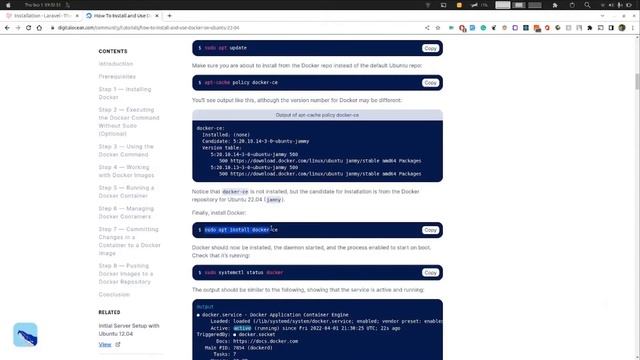This screenshot has height=360, width=640.
Task: Click the yellow app icon in the menu bar
Action: (x=459, y=5)
